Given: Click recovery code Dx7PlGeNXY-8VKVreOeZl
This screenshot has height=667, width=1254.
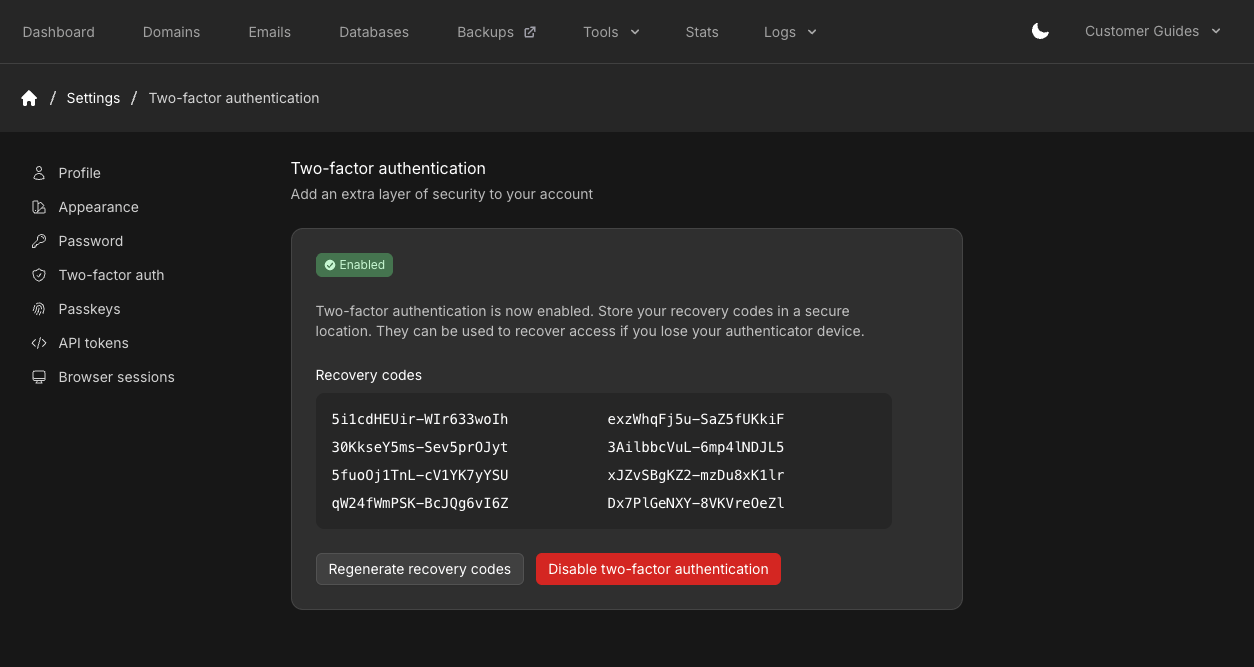Looking at the screenshot, I should click(696, 503).
